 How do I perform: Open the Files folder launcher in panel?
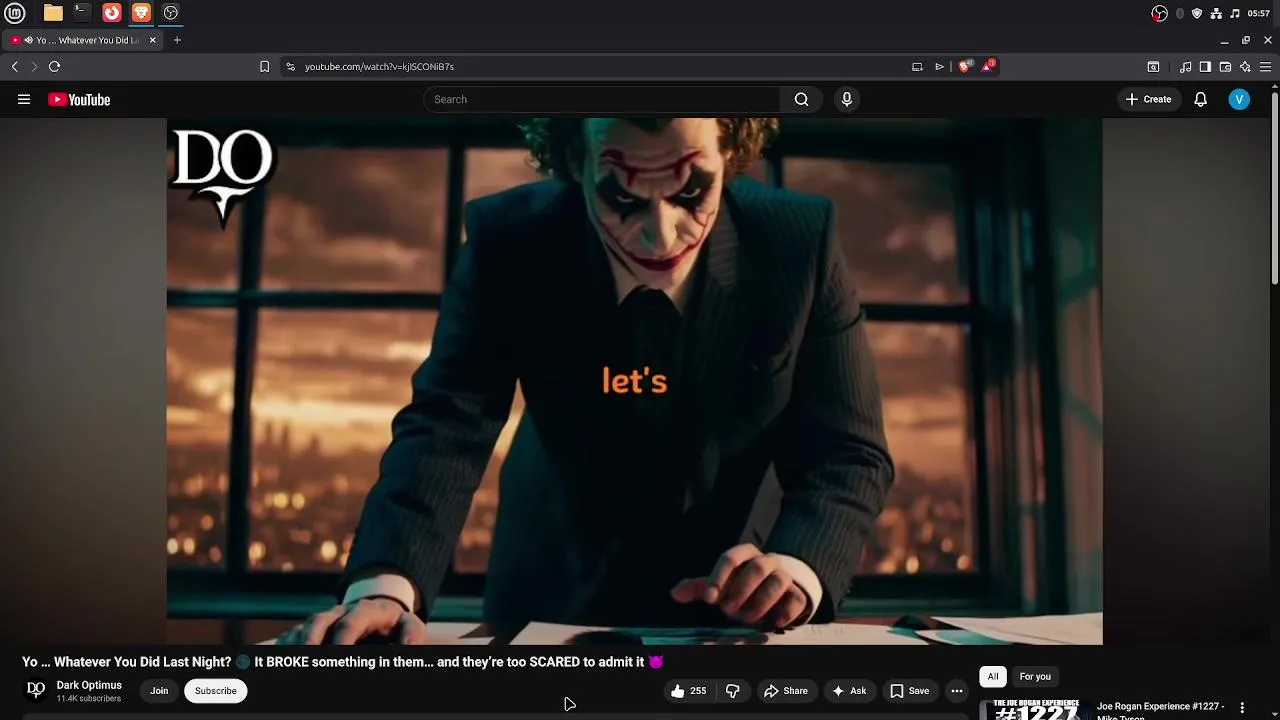click(53, 13)
